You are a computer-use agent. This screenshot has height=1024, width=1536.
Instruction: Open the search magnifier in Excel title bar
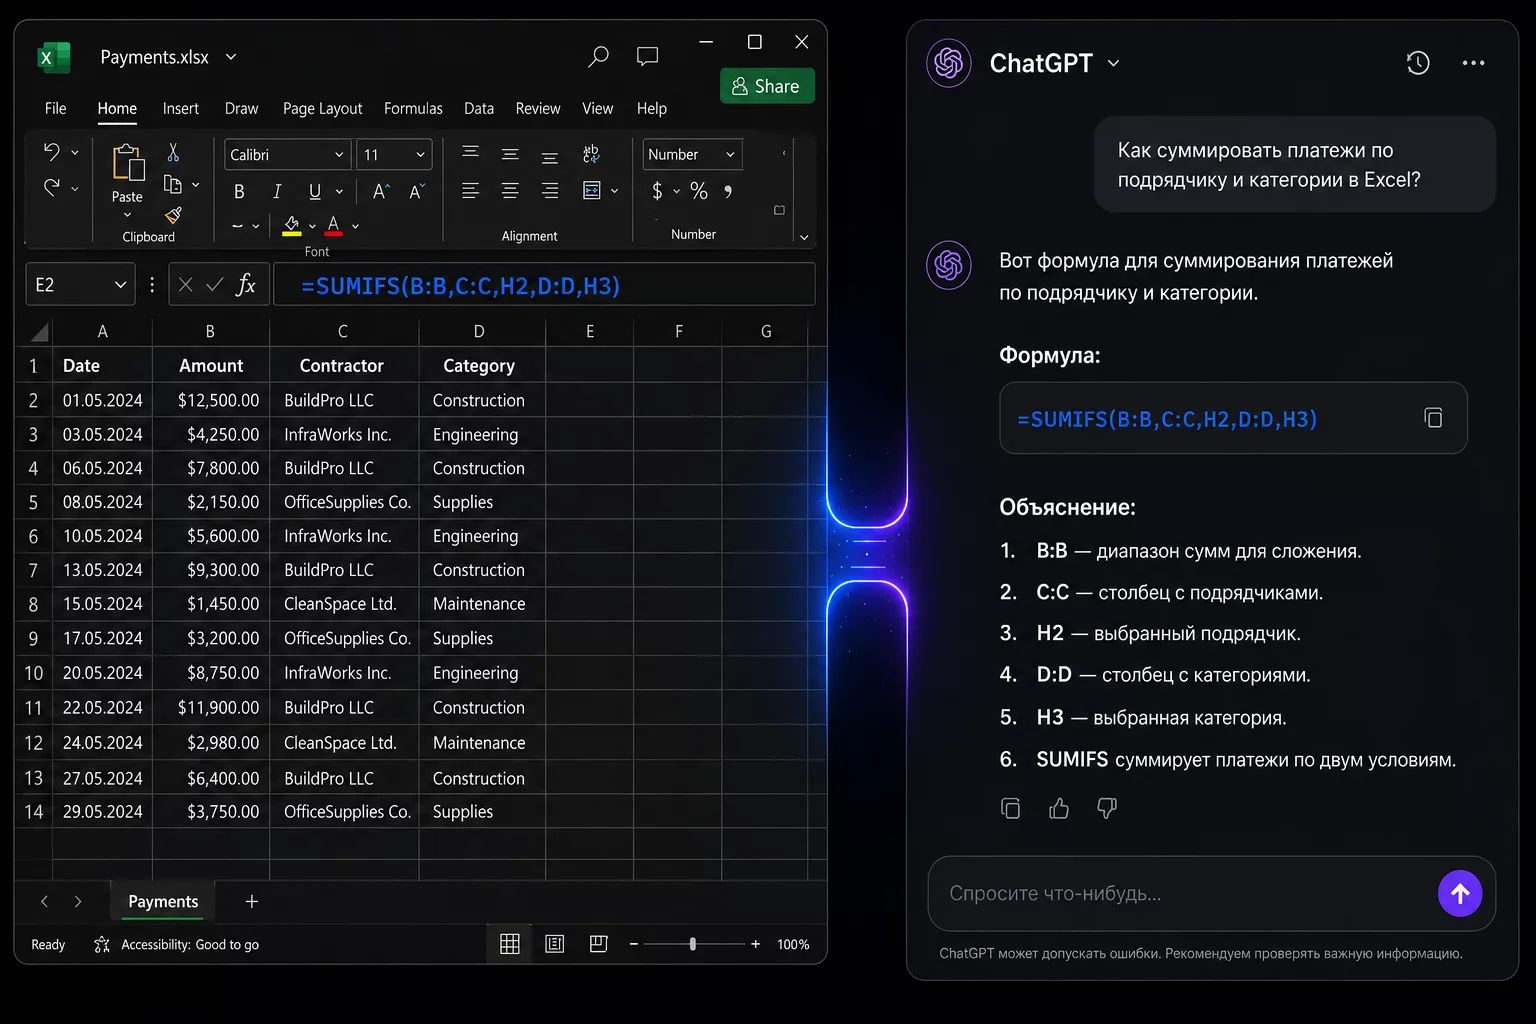pos(598,57)
